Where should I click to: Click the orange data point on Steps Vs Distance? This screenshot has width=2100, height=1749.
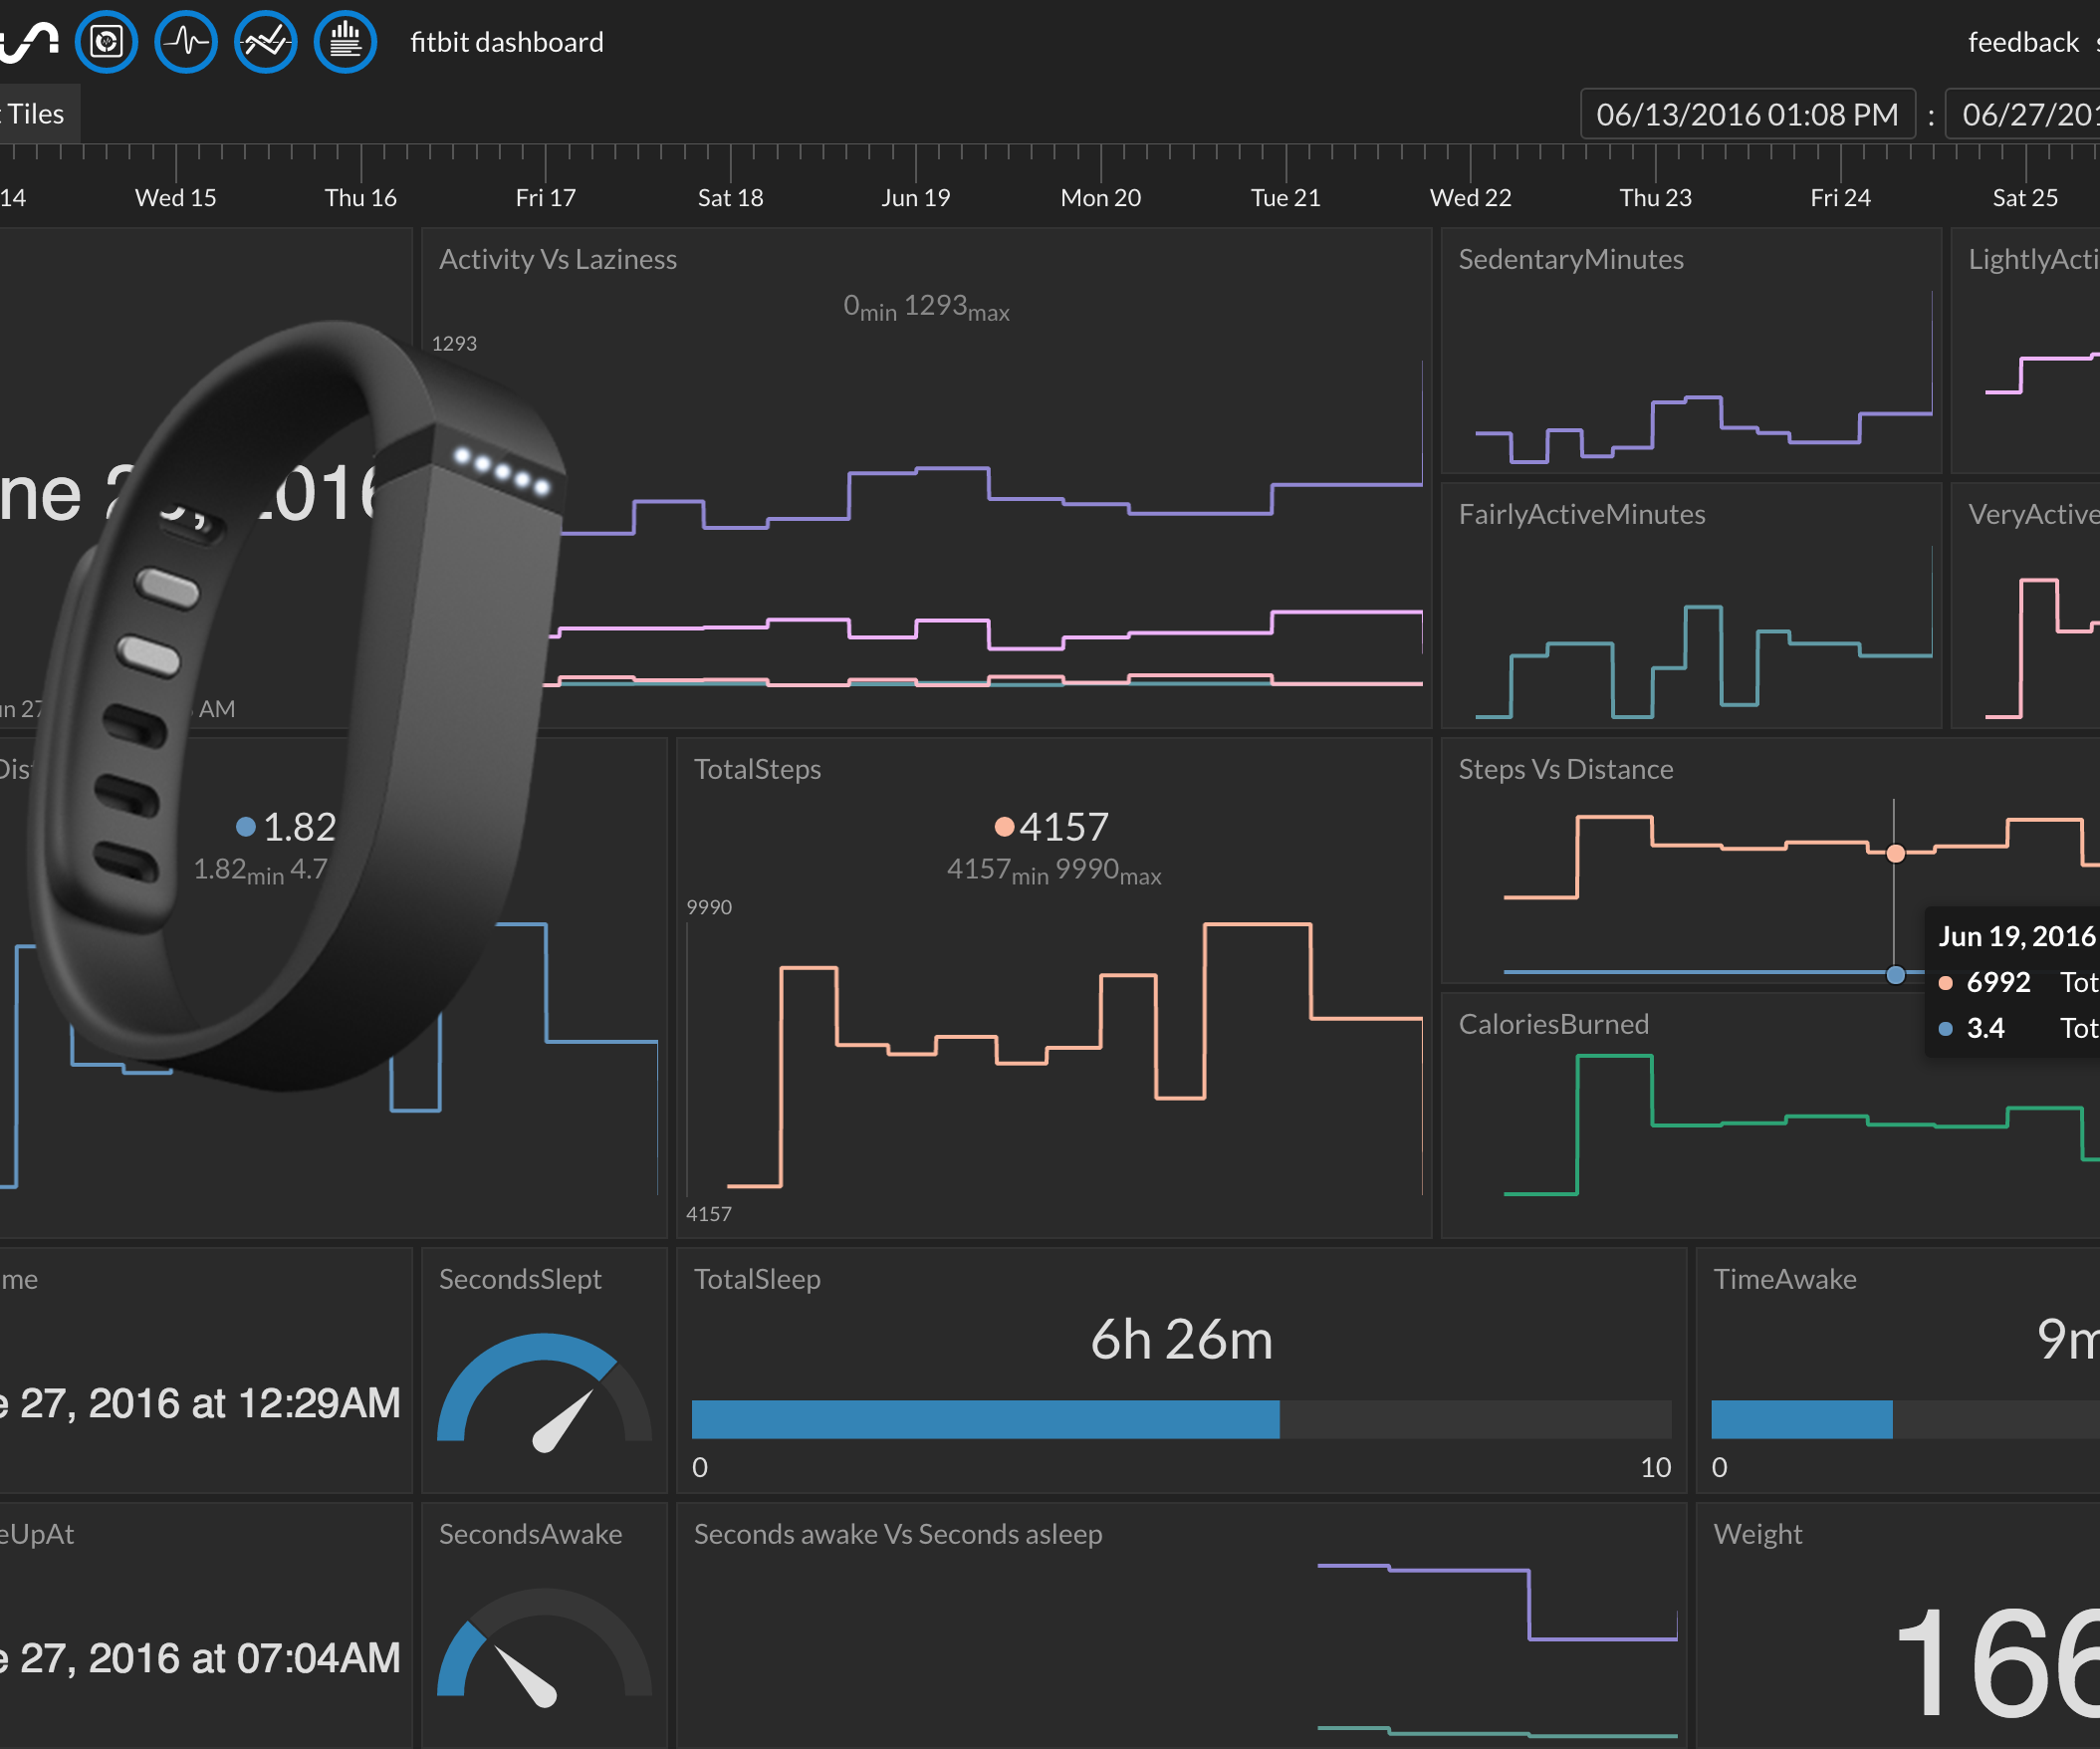click(1895, 853)
